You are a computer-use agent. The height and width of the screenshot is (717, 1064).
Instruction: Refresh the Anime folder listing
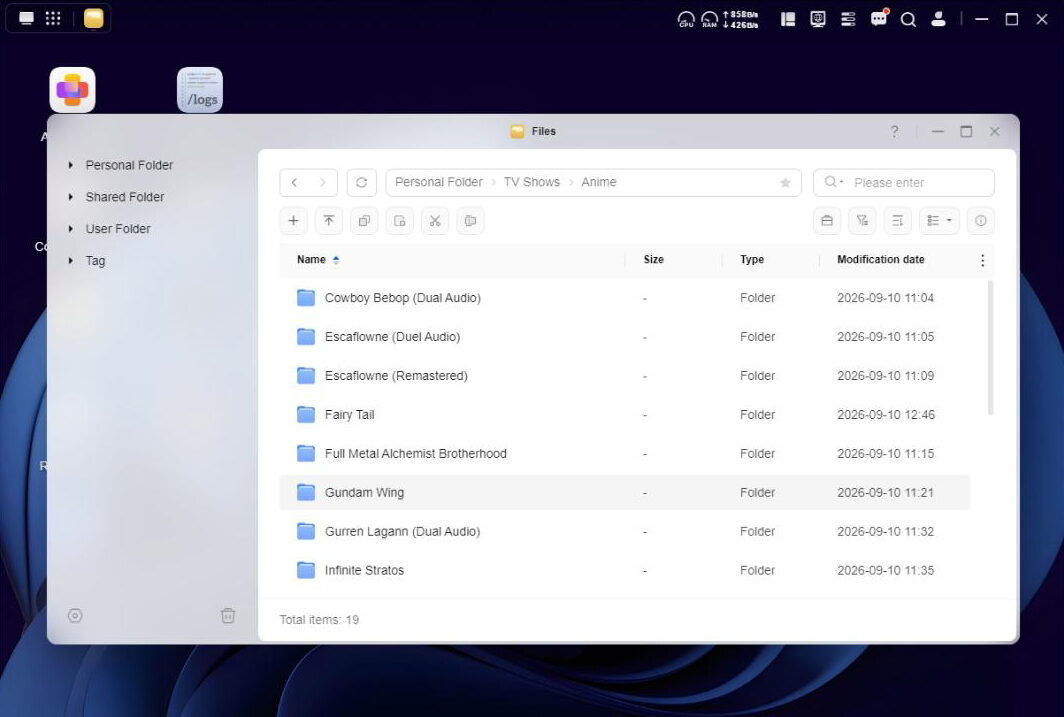point(362,182)
